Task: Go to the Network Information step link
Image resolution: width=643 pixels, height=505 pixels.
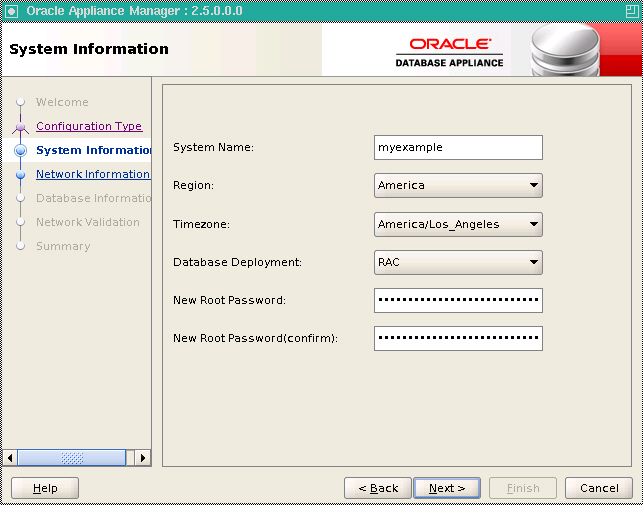Action: pyautogui.click(x=93, y=174)
